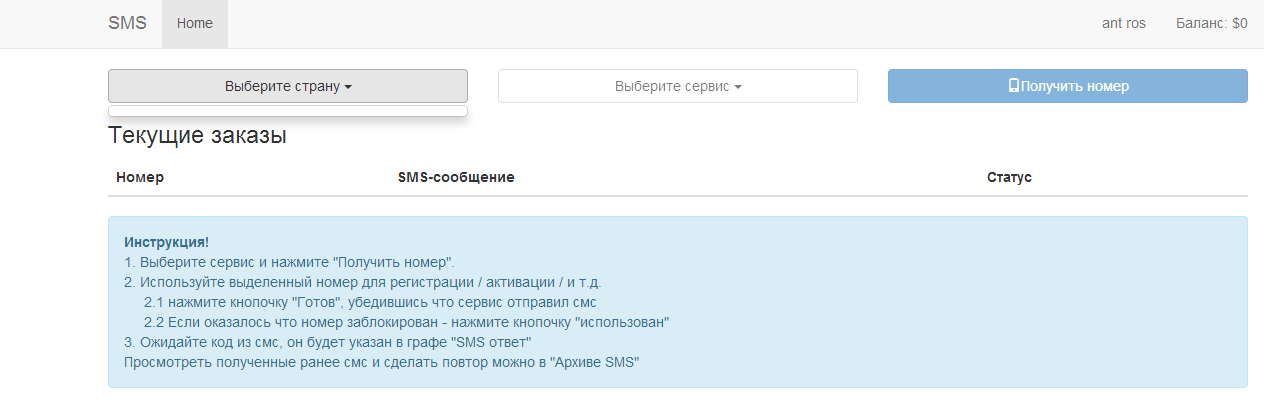Expand the Выберите страну dropdown

pos(288,86)
